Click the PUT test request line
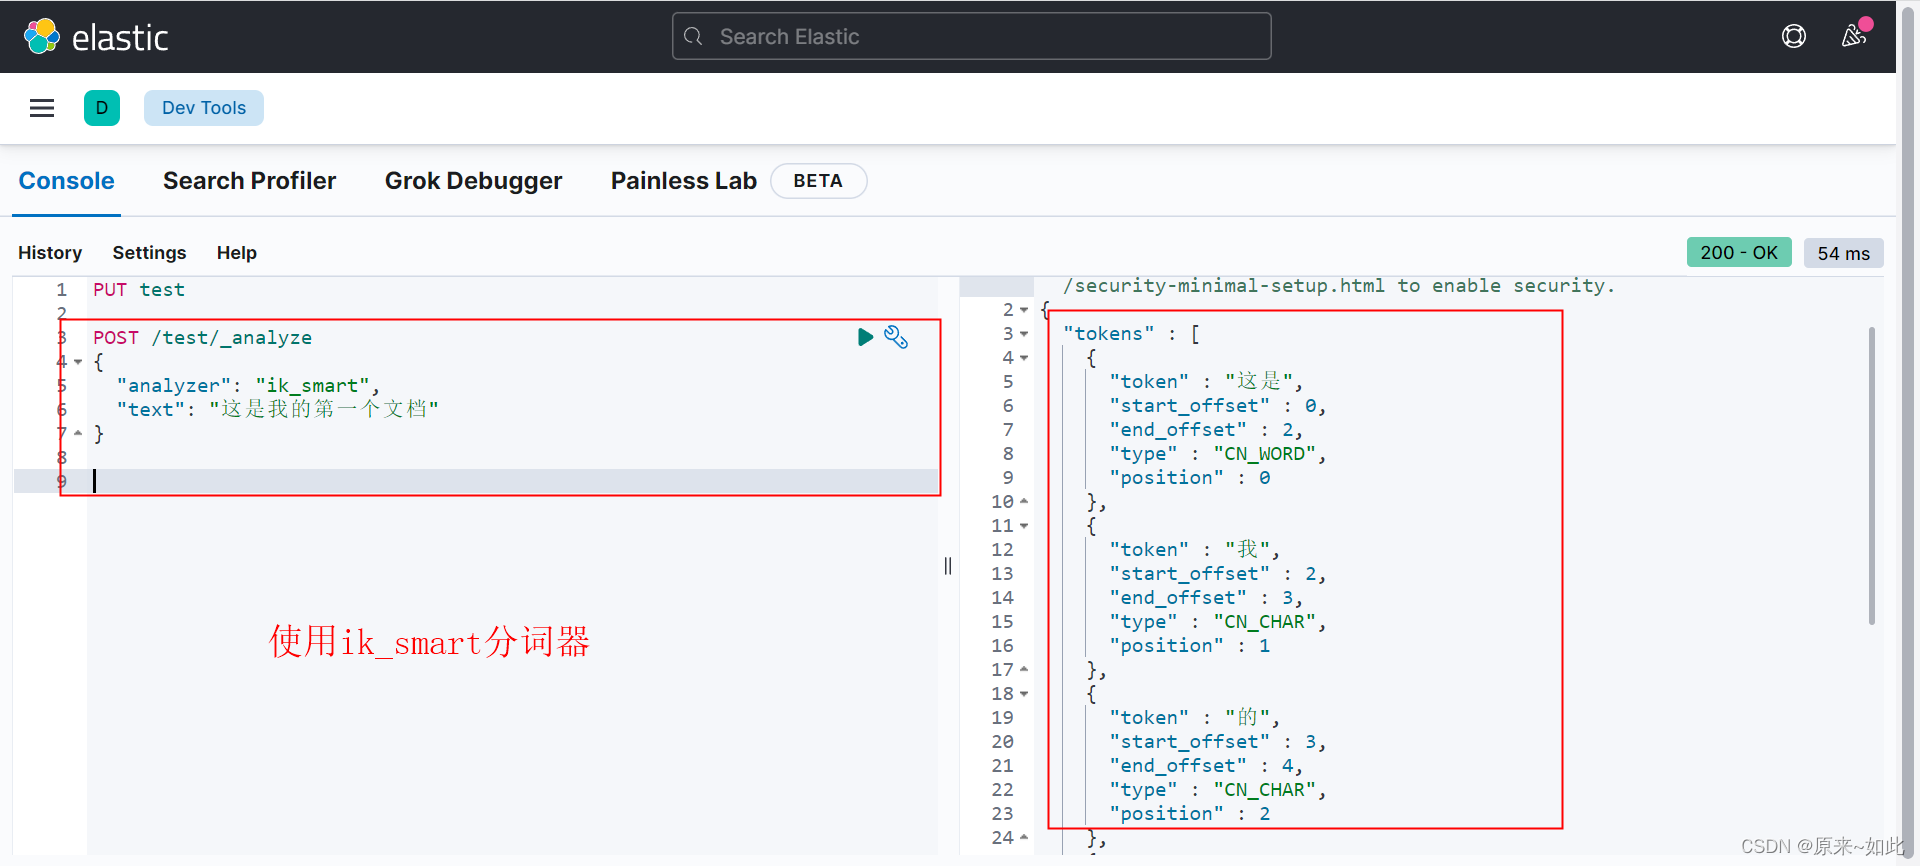The image size is (1920, 866). click(x=139, y=290)
